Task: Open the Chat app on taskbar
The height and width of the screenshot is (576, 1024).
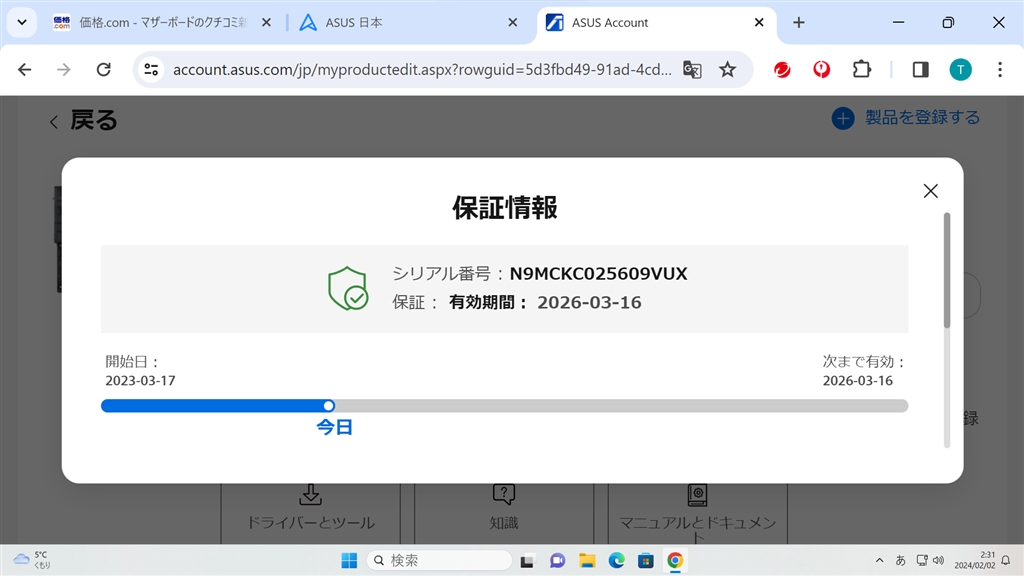Action: pyautogui.click(x=557, y=560)
